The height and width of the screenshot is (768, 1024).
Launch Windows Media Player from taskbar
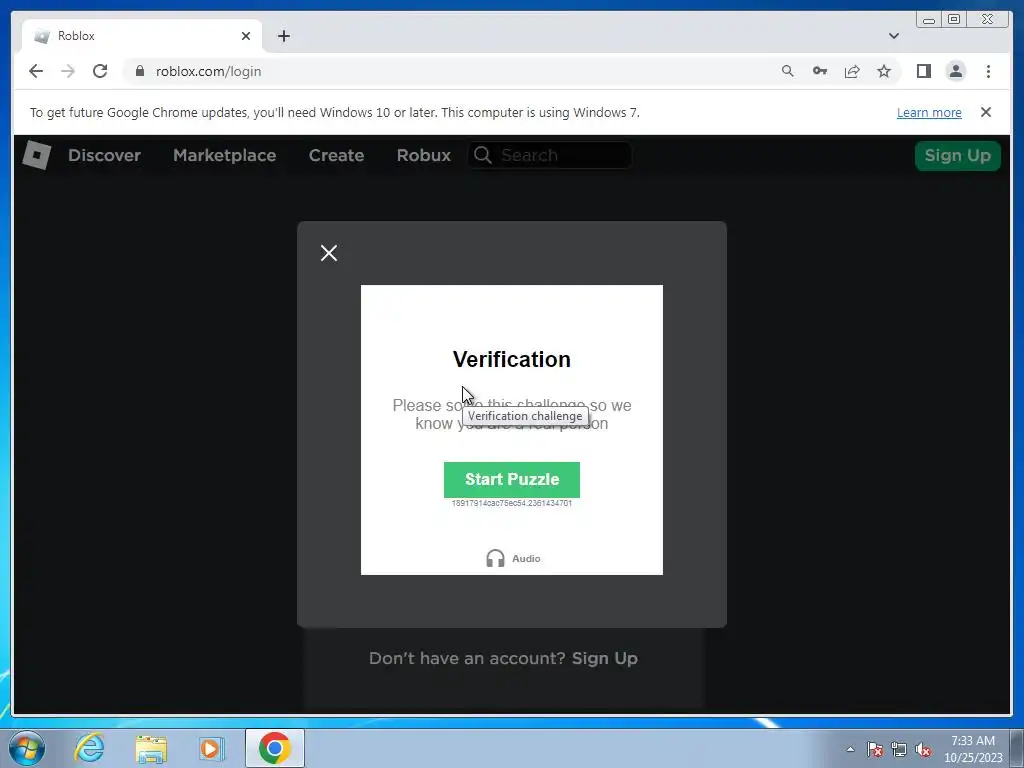tap(211, 748)
